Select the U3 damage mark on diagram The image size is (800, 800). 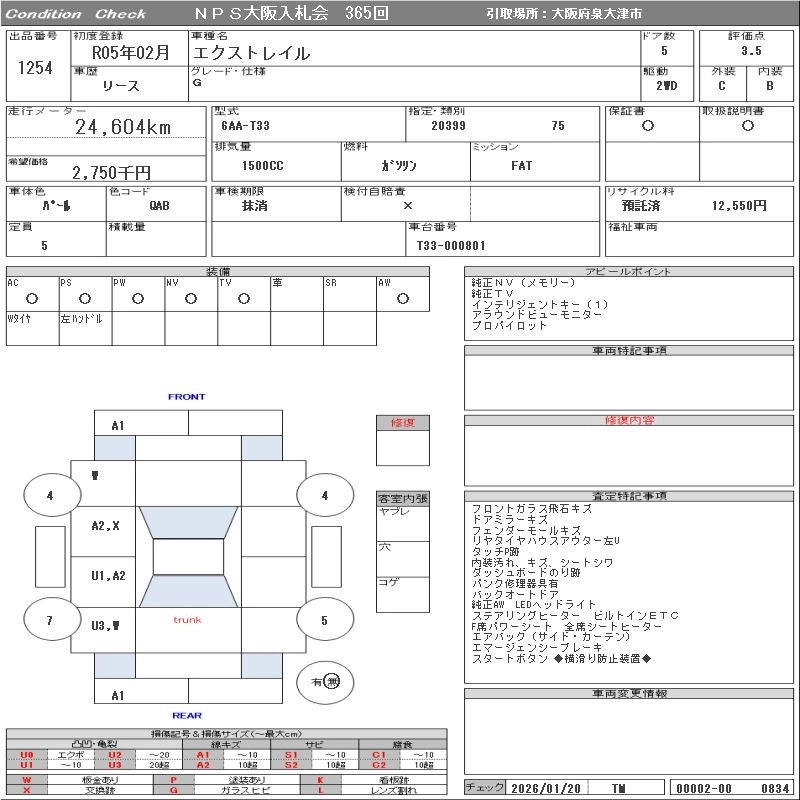point(105,626)
